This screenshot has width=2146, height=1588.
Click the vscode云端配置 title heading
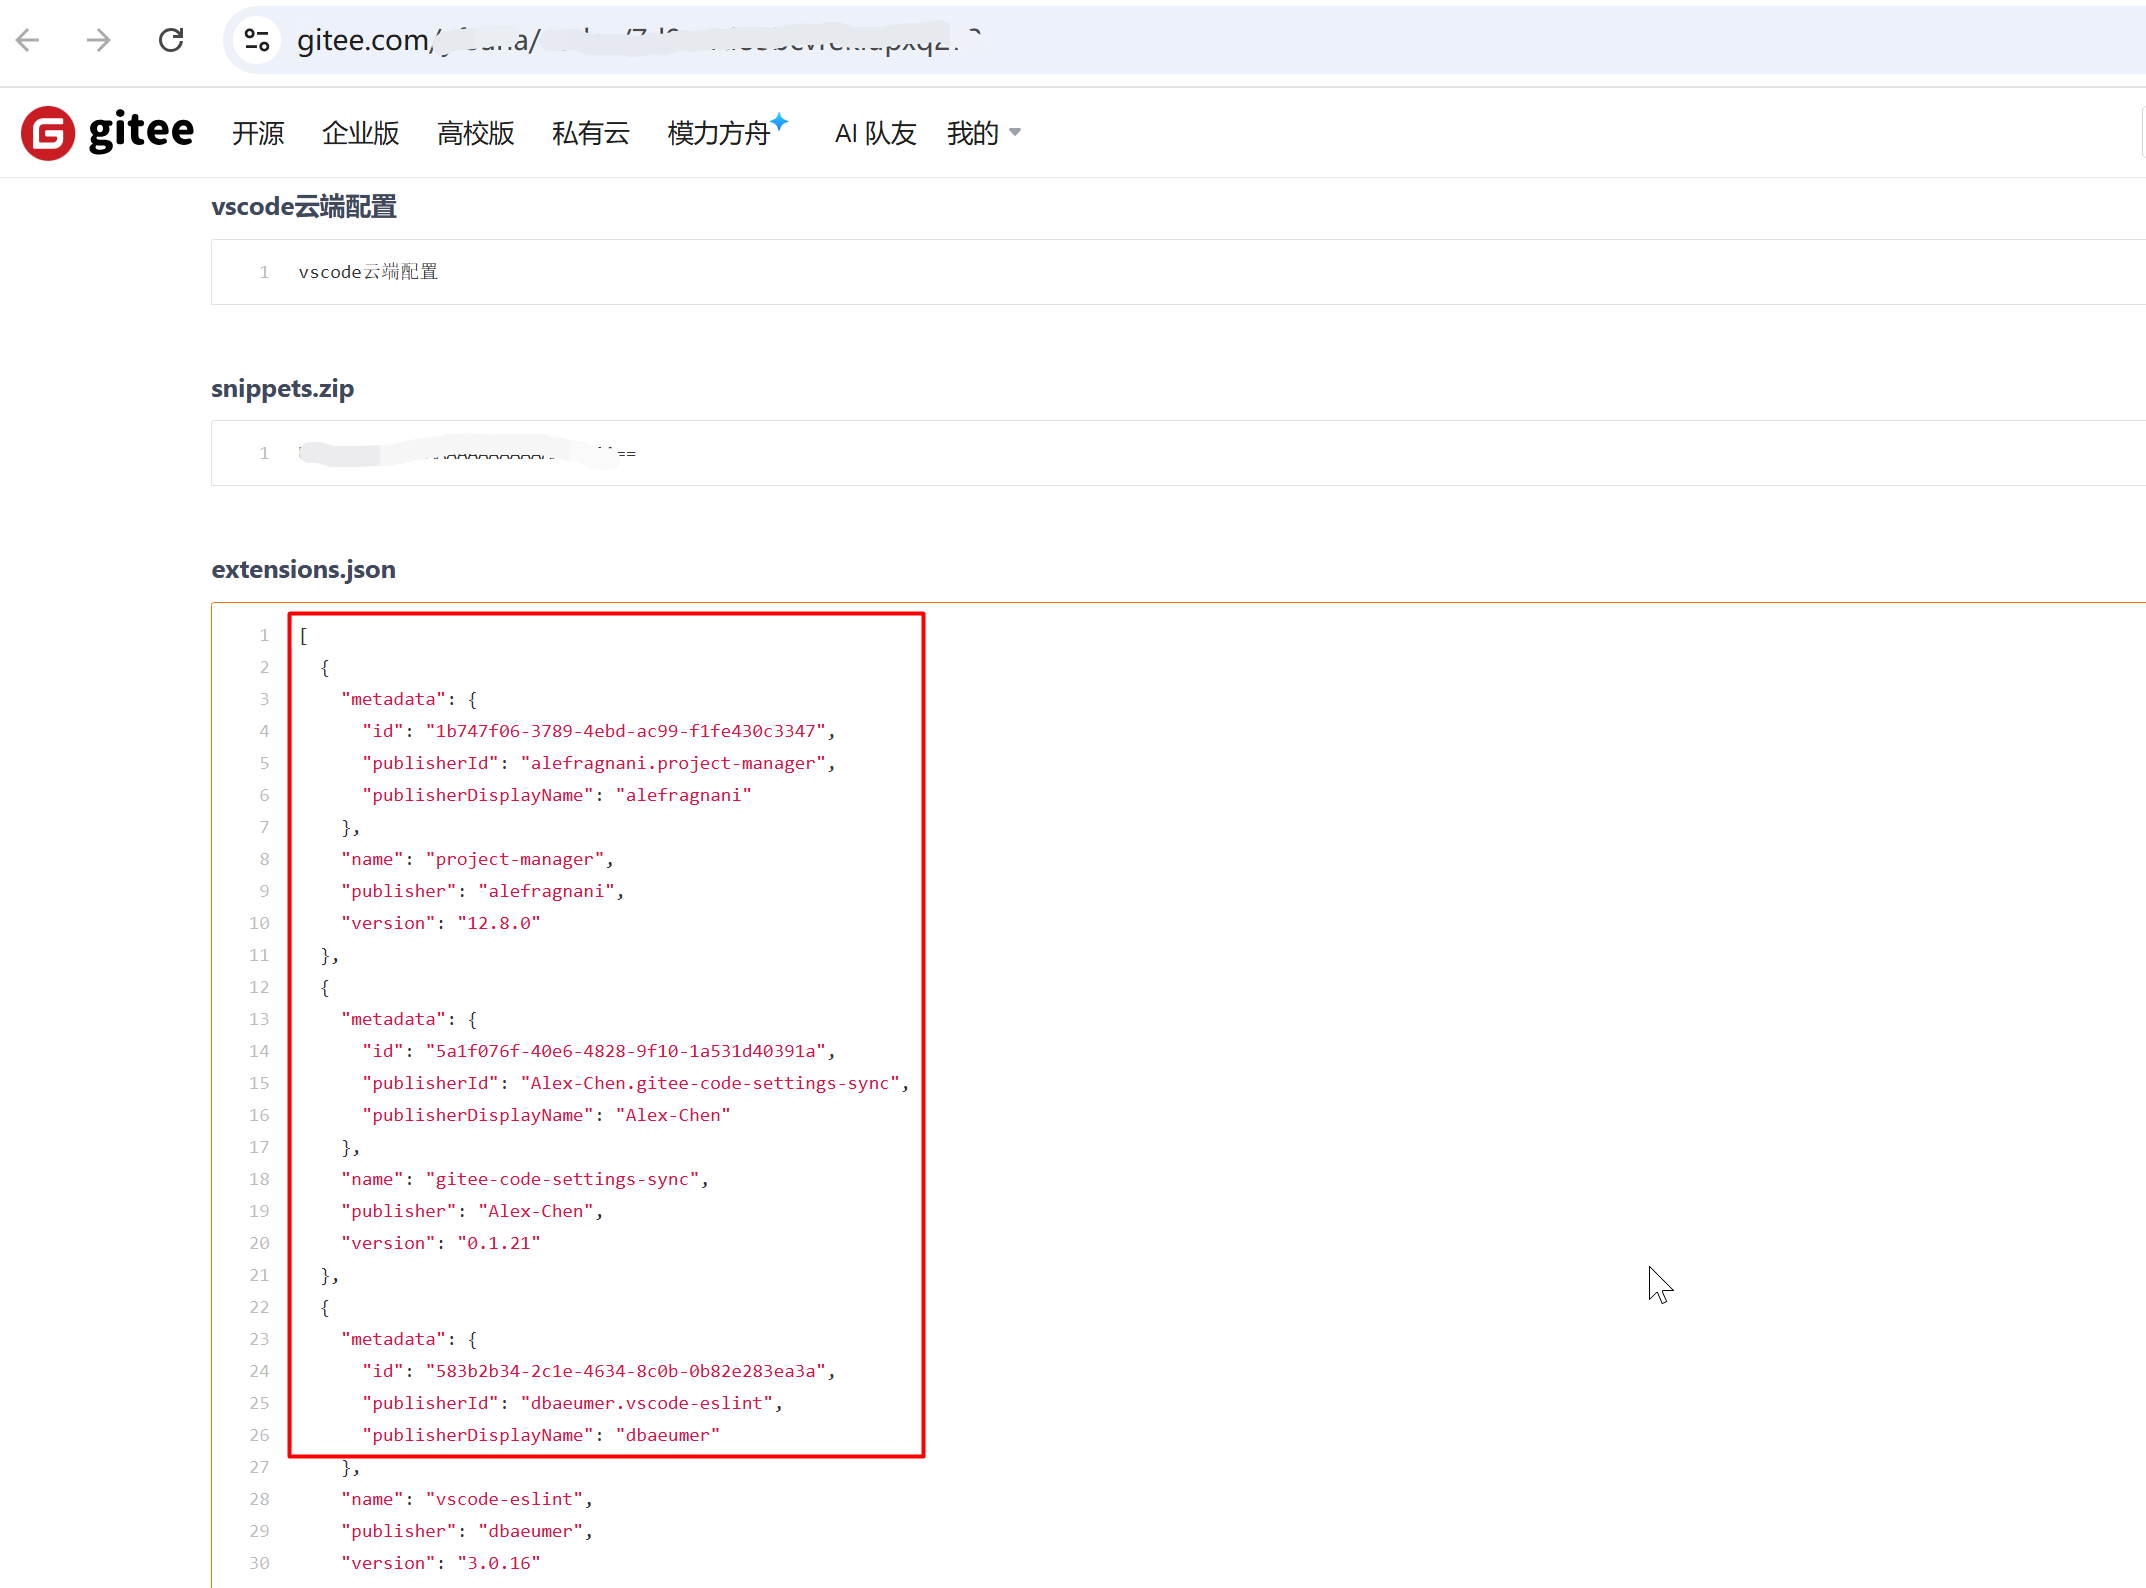[x=303, y=207]
